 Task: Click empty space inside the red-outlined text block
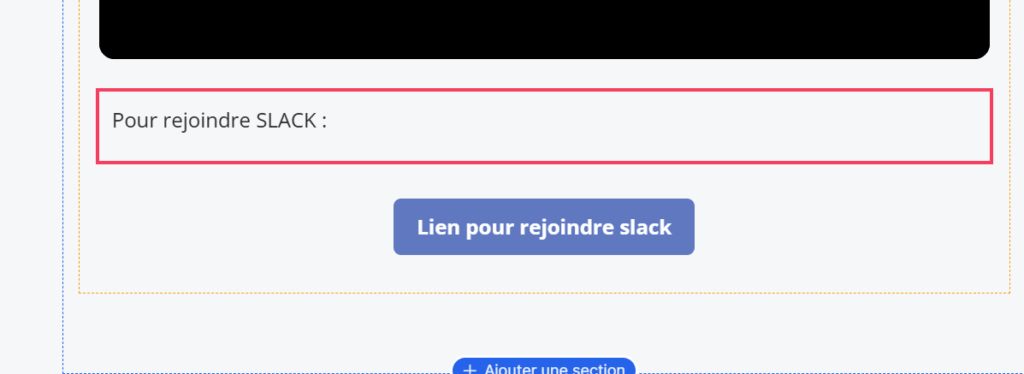point(653,126)
